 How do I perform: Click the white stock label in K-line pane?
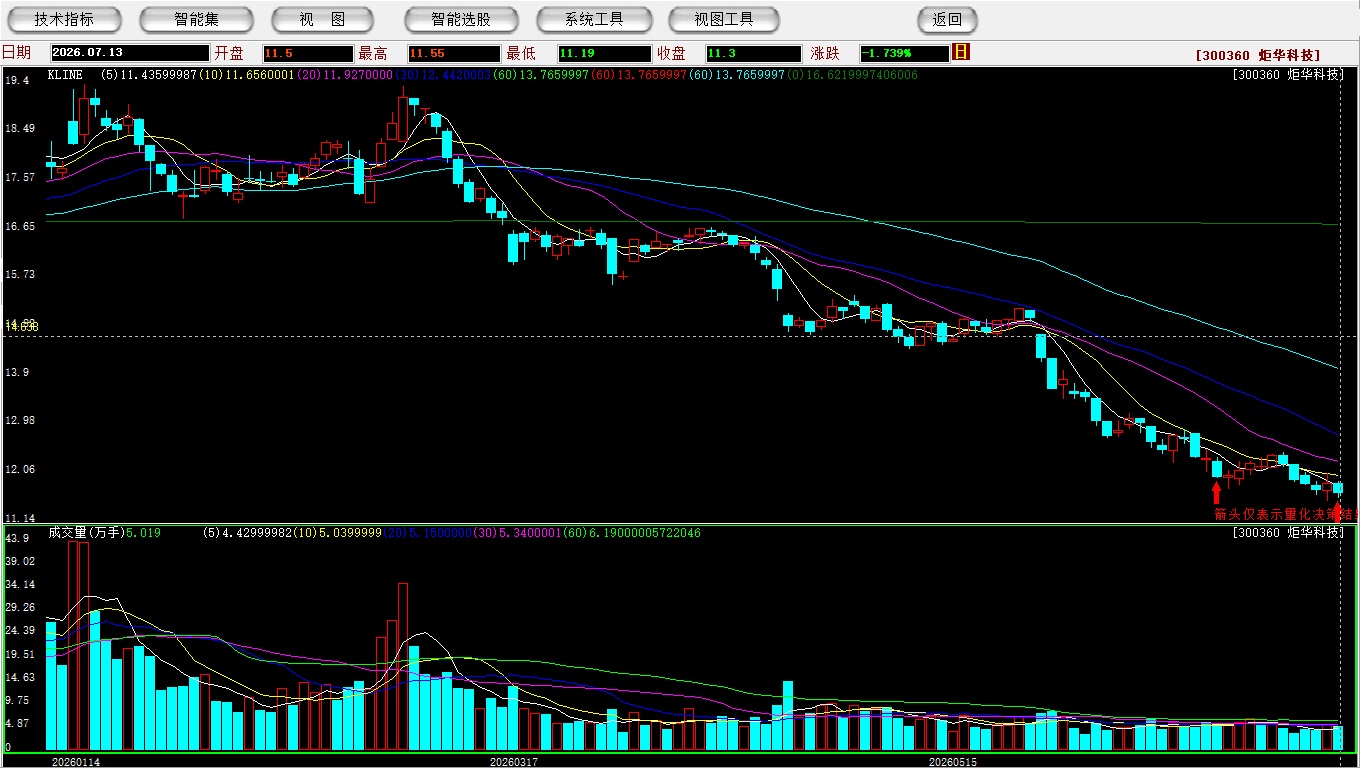[1288, 74]
